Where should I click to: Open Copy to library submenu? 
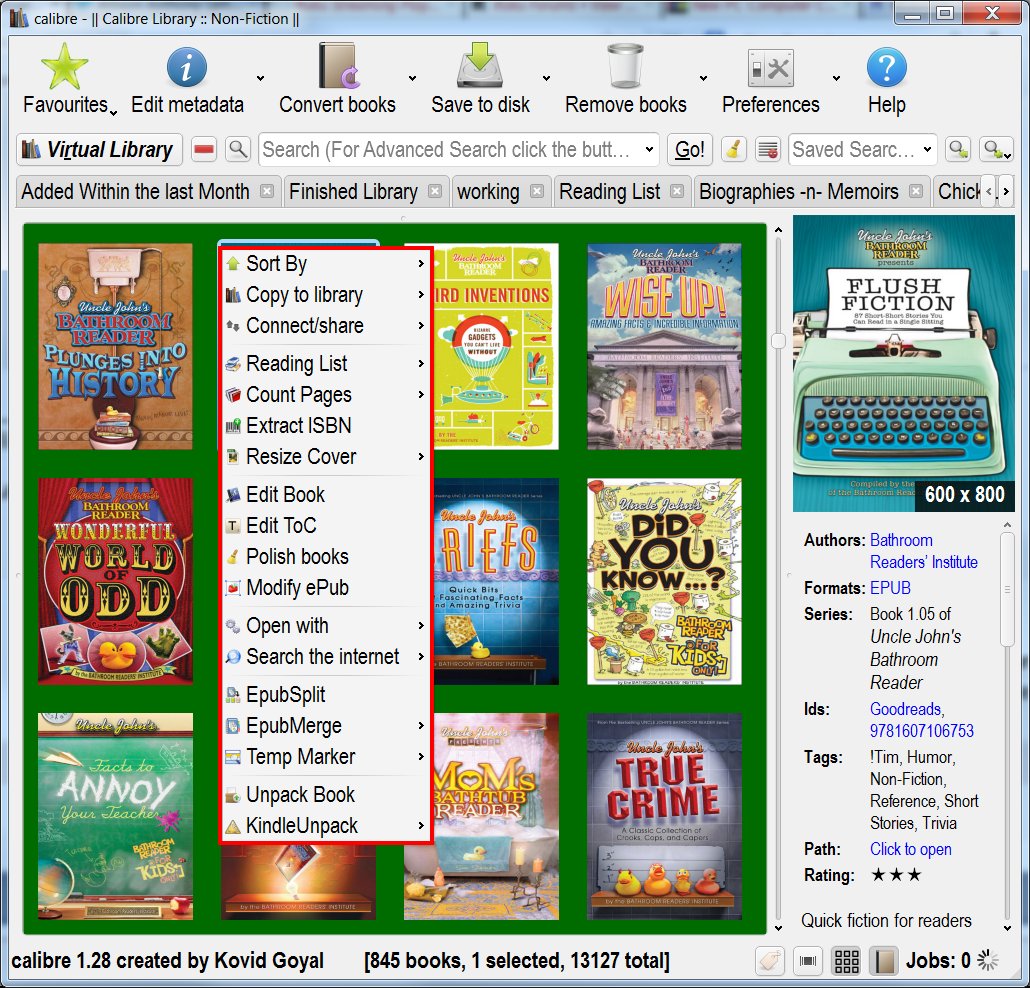click(x=326, y=295)
